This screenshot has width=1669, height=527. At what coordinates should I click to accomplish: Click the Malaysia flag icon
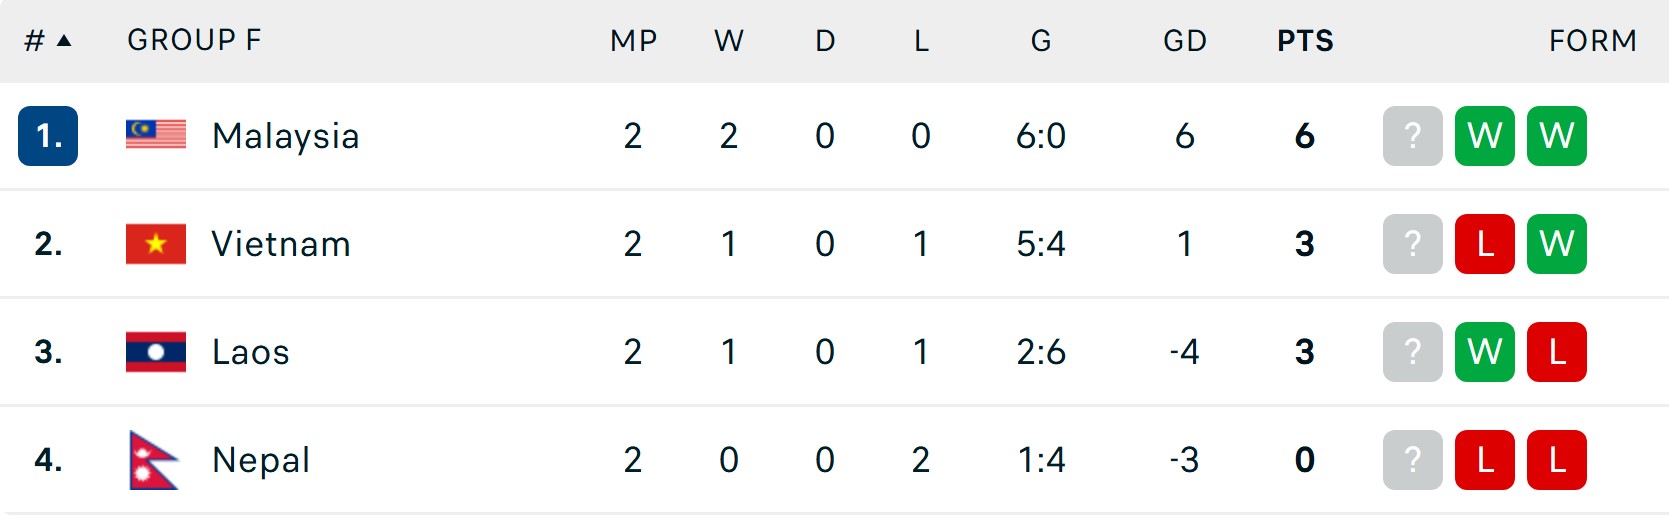point(156,135)
